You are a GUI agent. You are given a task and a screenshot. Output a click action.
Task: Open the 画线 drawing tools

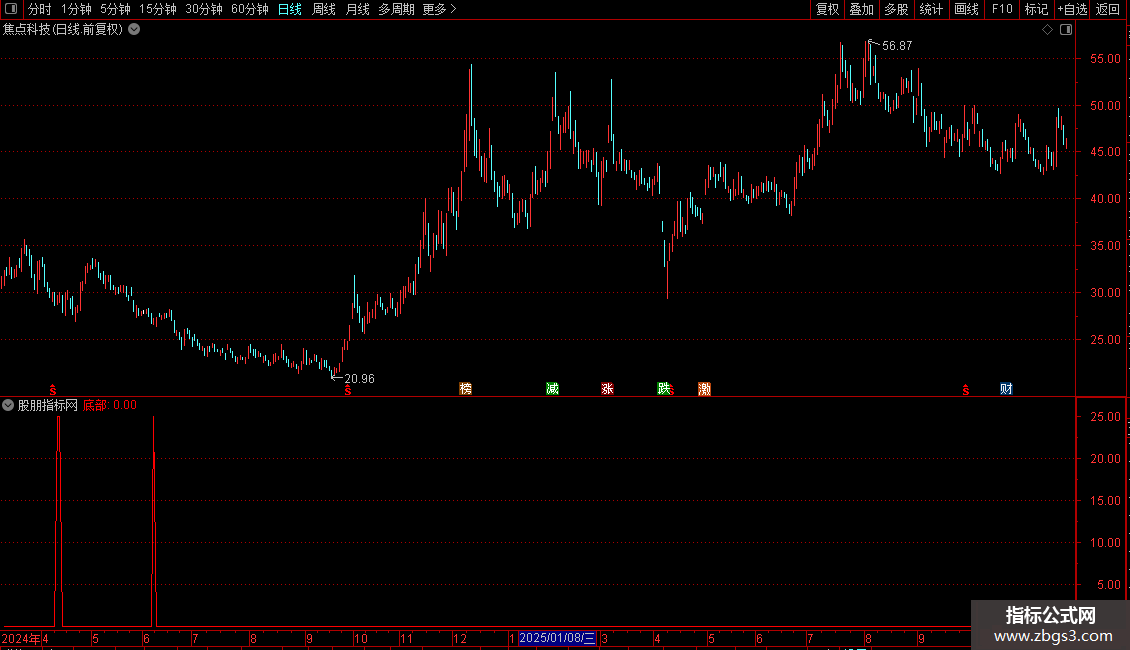pos(966,9)
